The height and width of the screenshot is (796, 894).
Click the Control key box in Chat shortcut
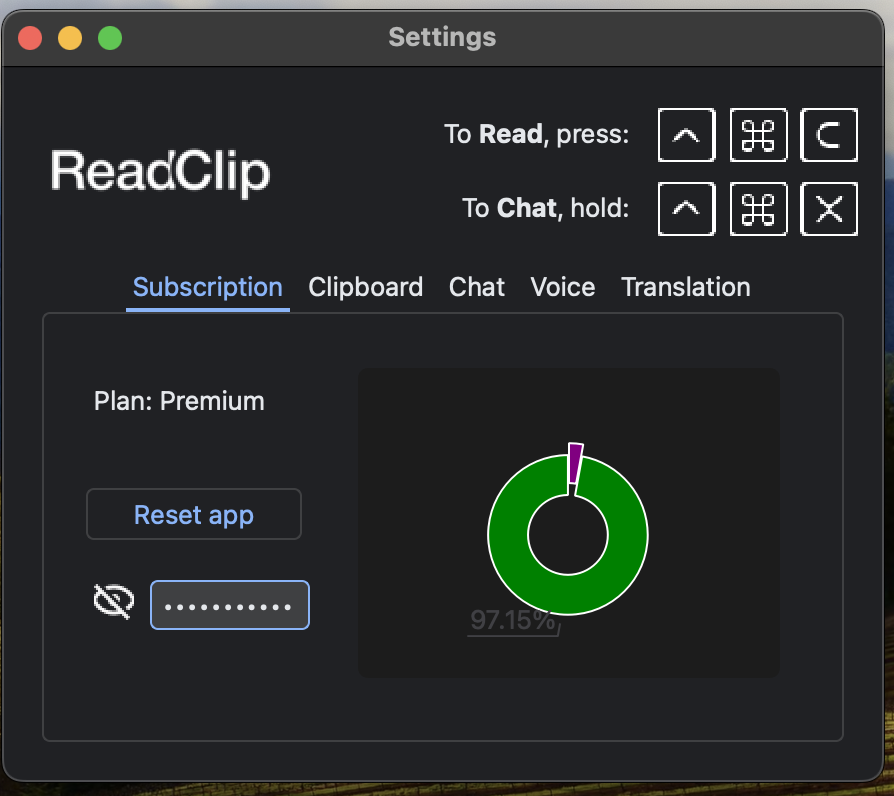(x=686, y=209)
